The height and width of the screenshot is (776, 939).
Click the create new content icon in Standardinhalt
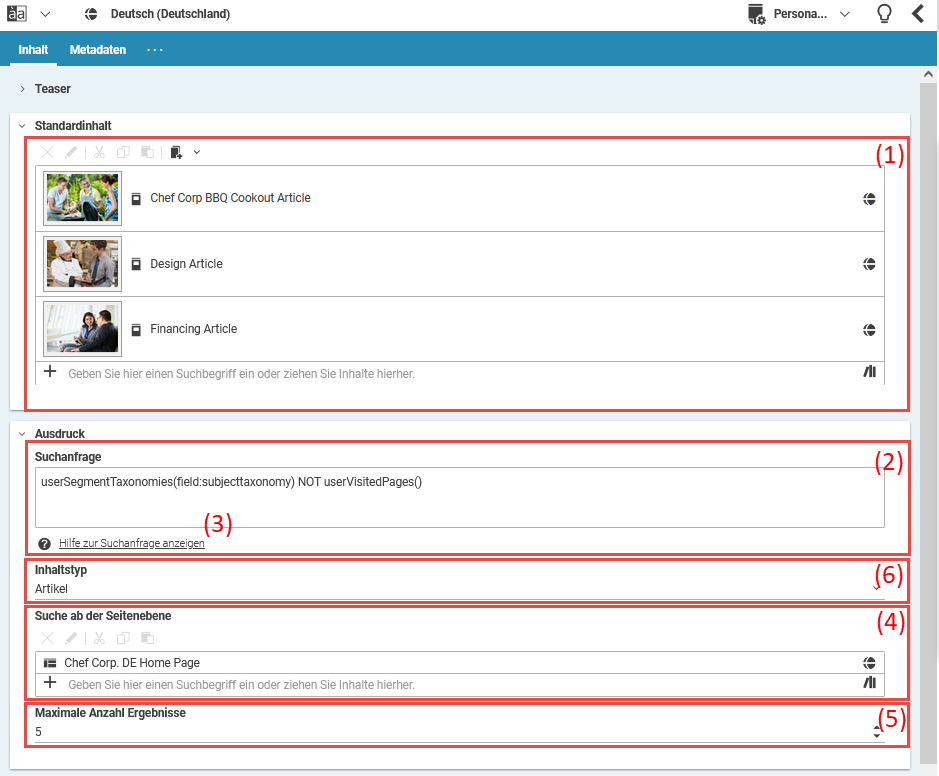[177, 153]
